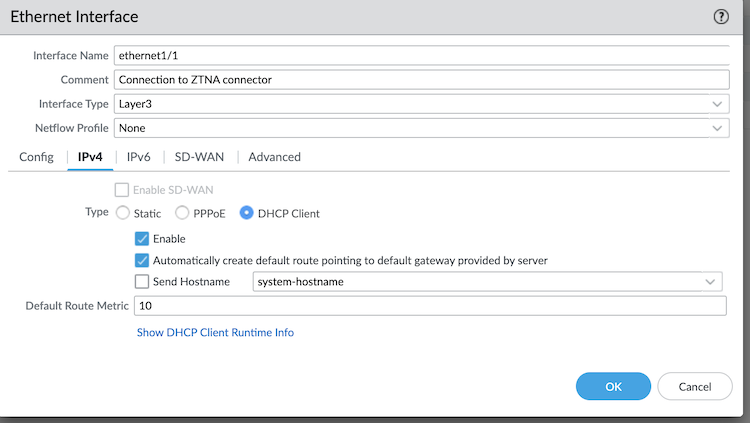The width and height of the screenshot is (750, 423).
Task: Open the help question mark icon
Action: pyautogui.click(x=721, y=17)
